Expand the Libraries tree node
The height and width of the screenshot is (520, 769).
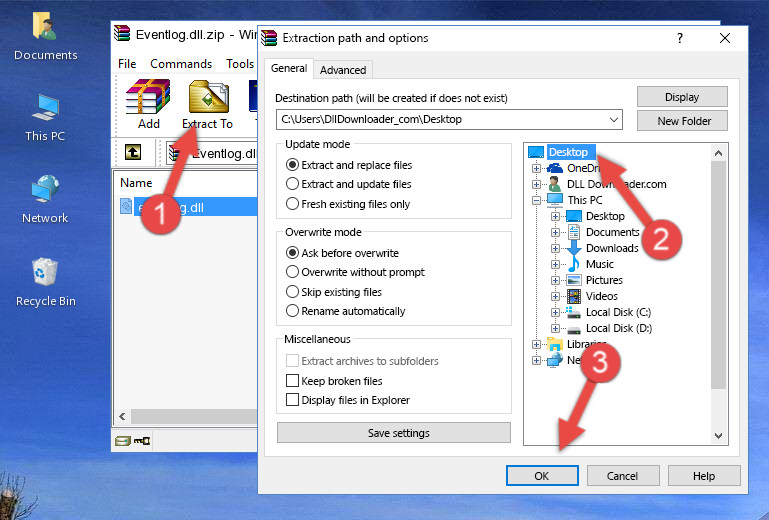pyautogui.click(x=537, y=344)
